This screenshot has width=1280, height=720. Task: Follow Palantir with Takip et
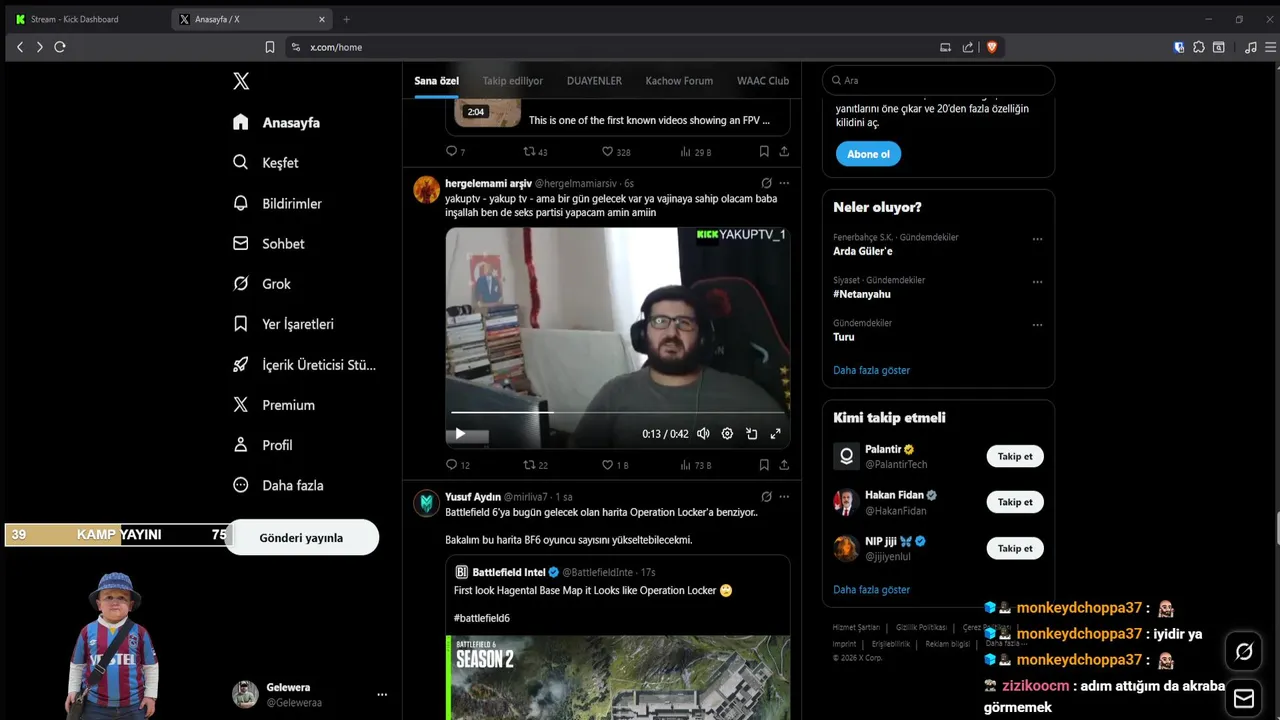coord(1015,456)
